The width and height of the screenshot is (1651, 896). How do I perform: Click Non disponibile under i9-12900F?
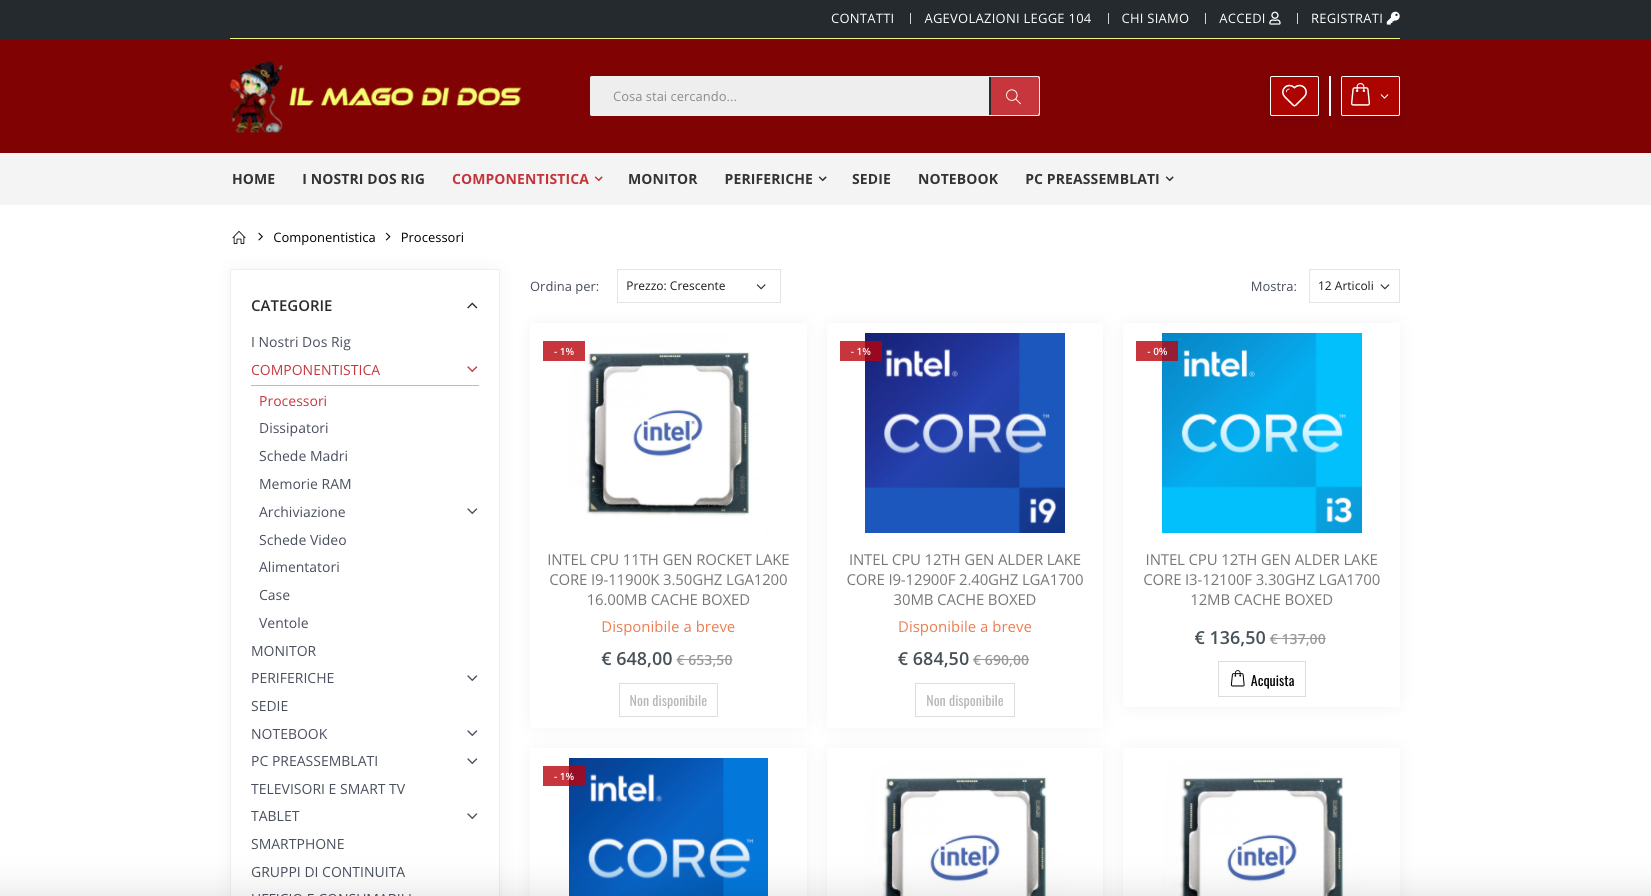point(965,701)
